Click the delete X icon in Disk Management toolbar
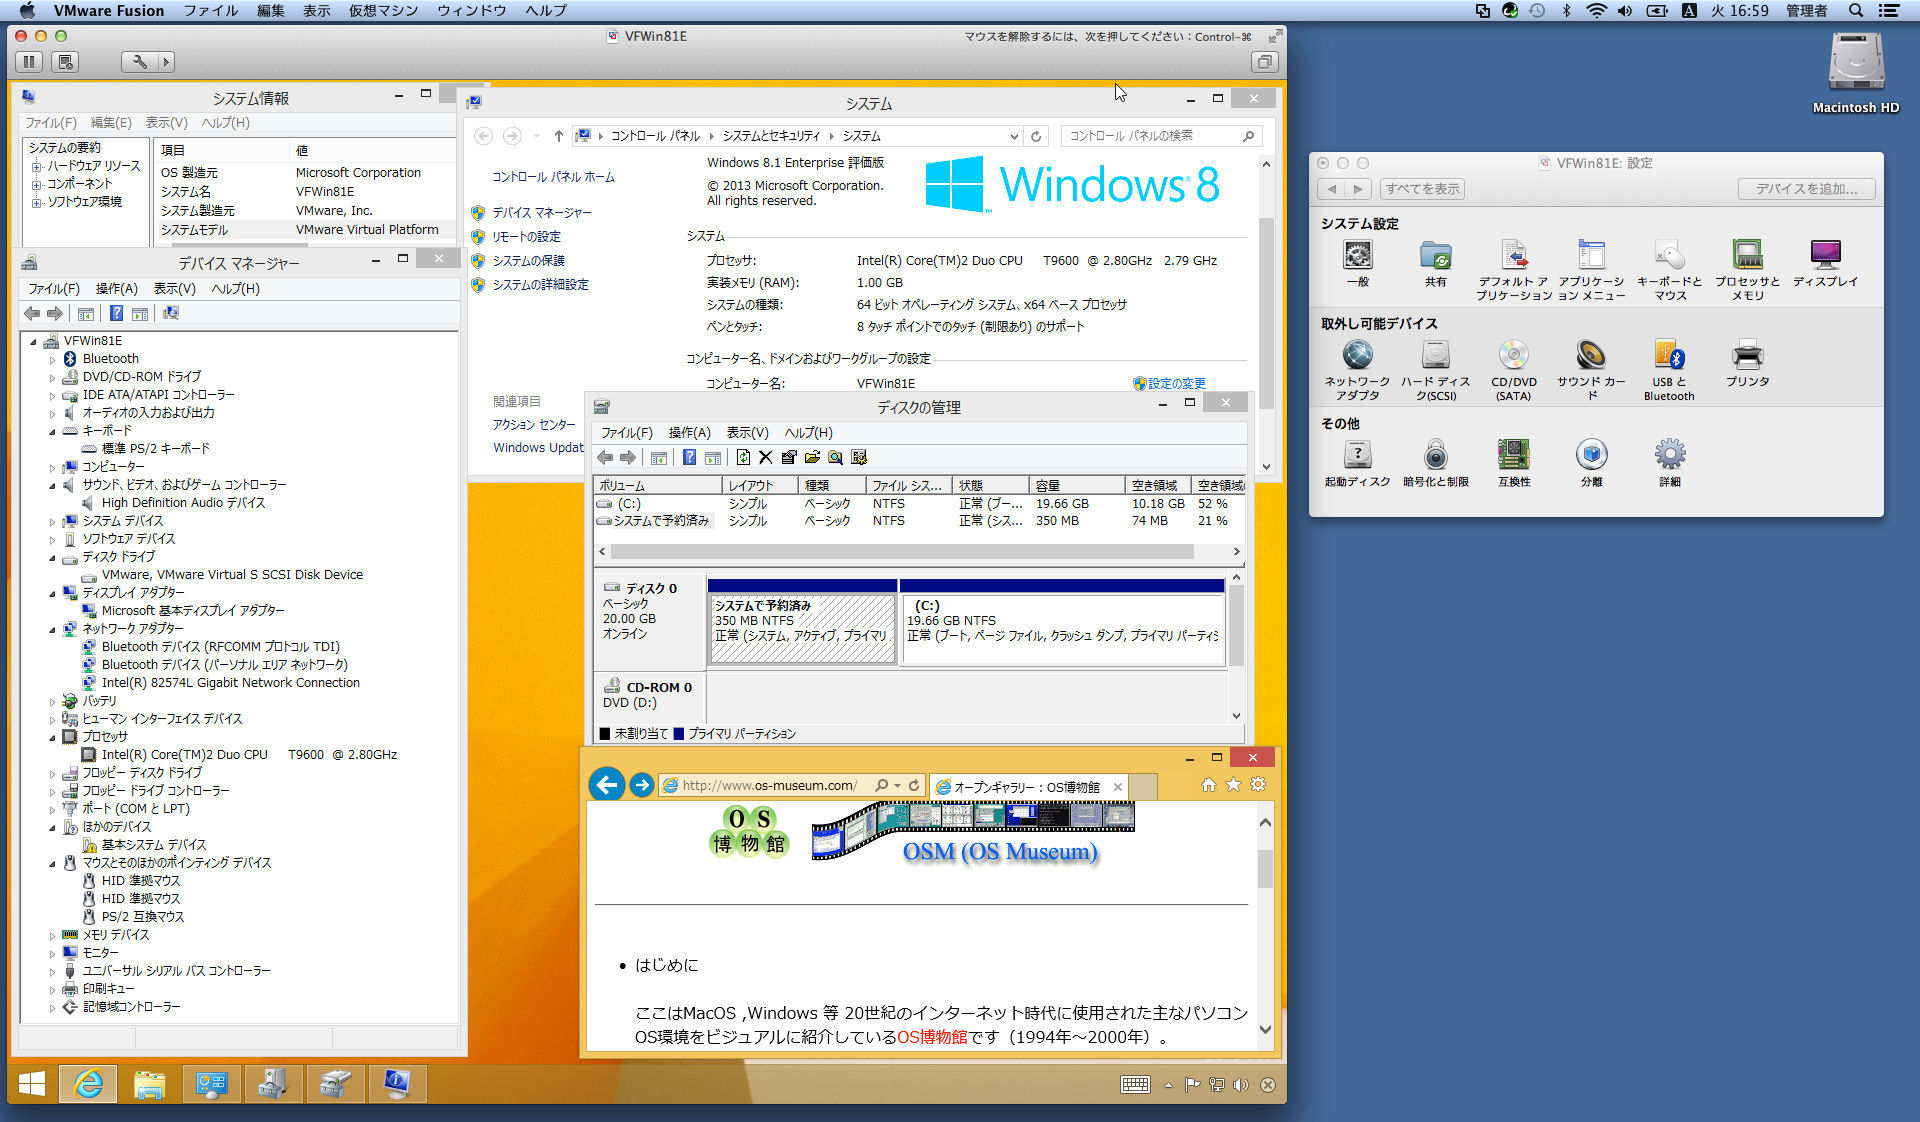 pos(765,458)
